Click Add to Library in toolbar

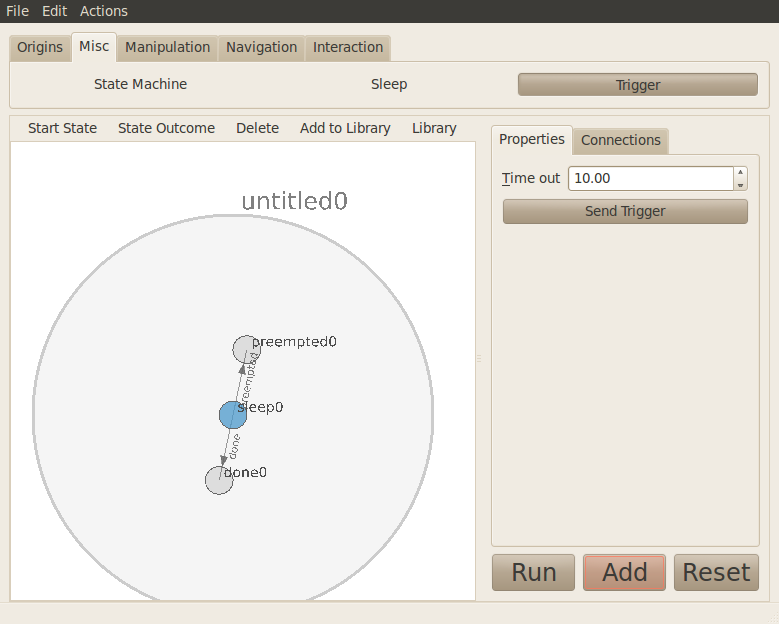345,128
